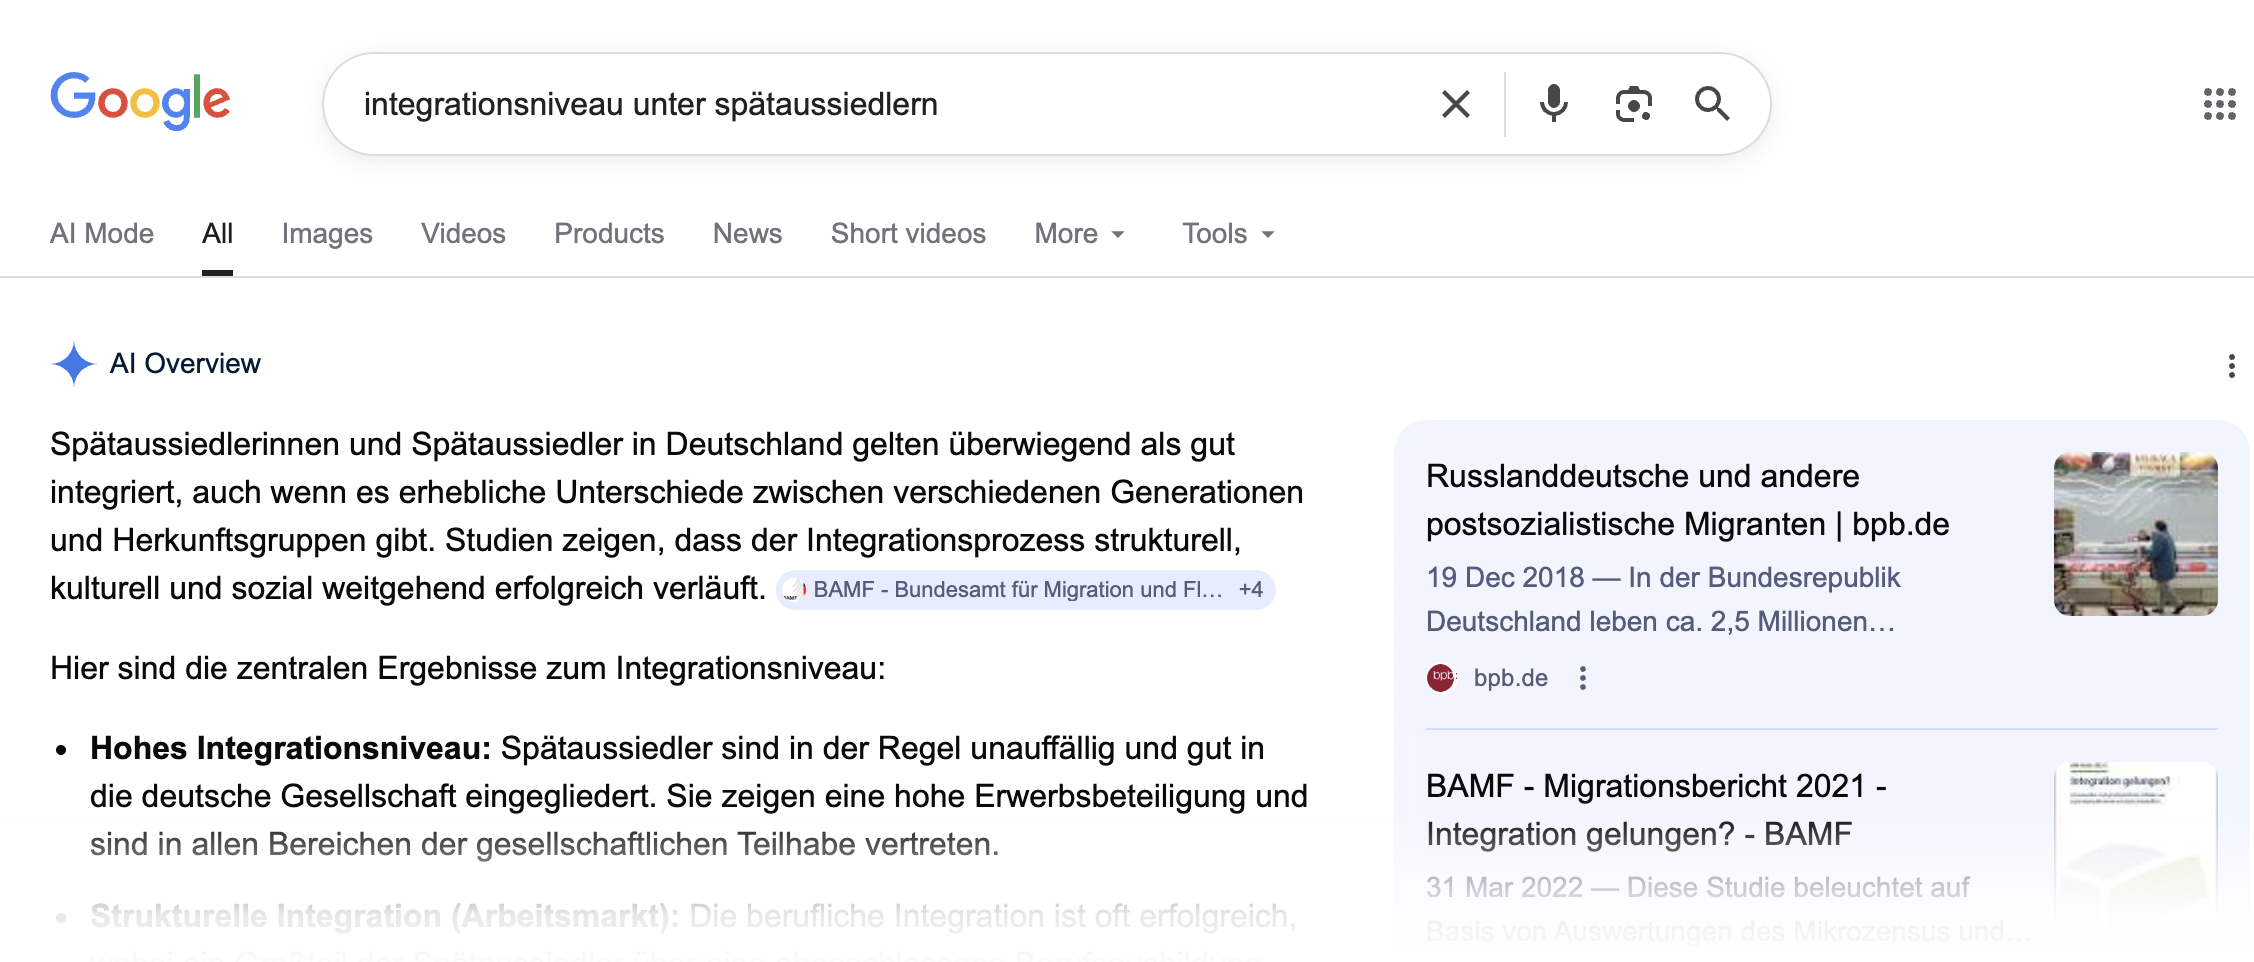Click 'Hier sind die zentralen Ergebnisse' line
The width and height of the screenshot is (2254, 962).
(468, 668)
